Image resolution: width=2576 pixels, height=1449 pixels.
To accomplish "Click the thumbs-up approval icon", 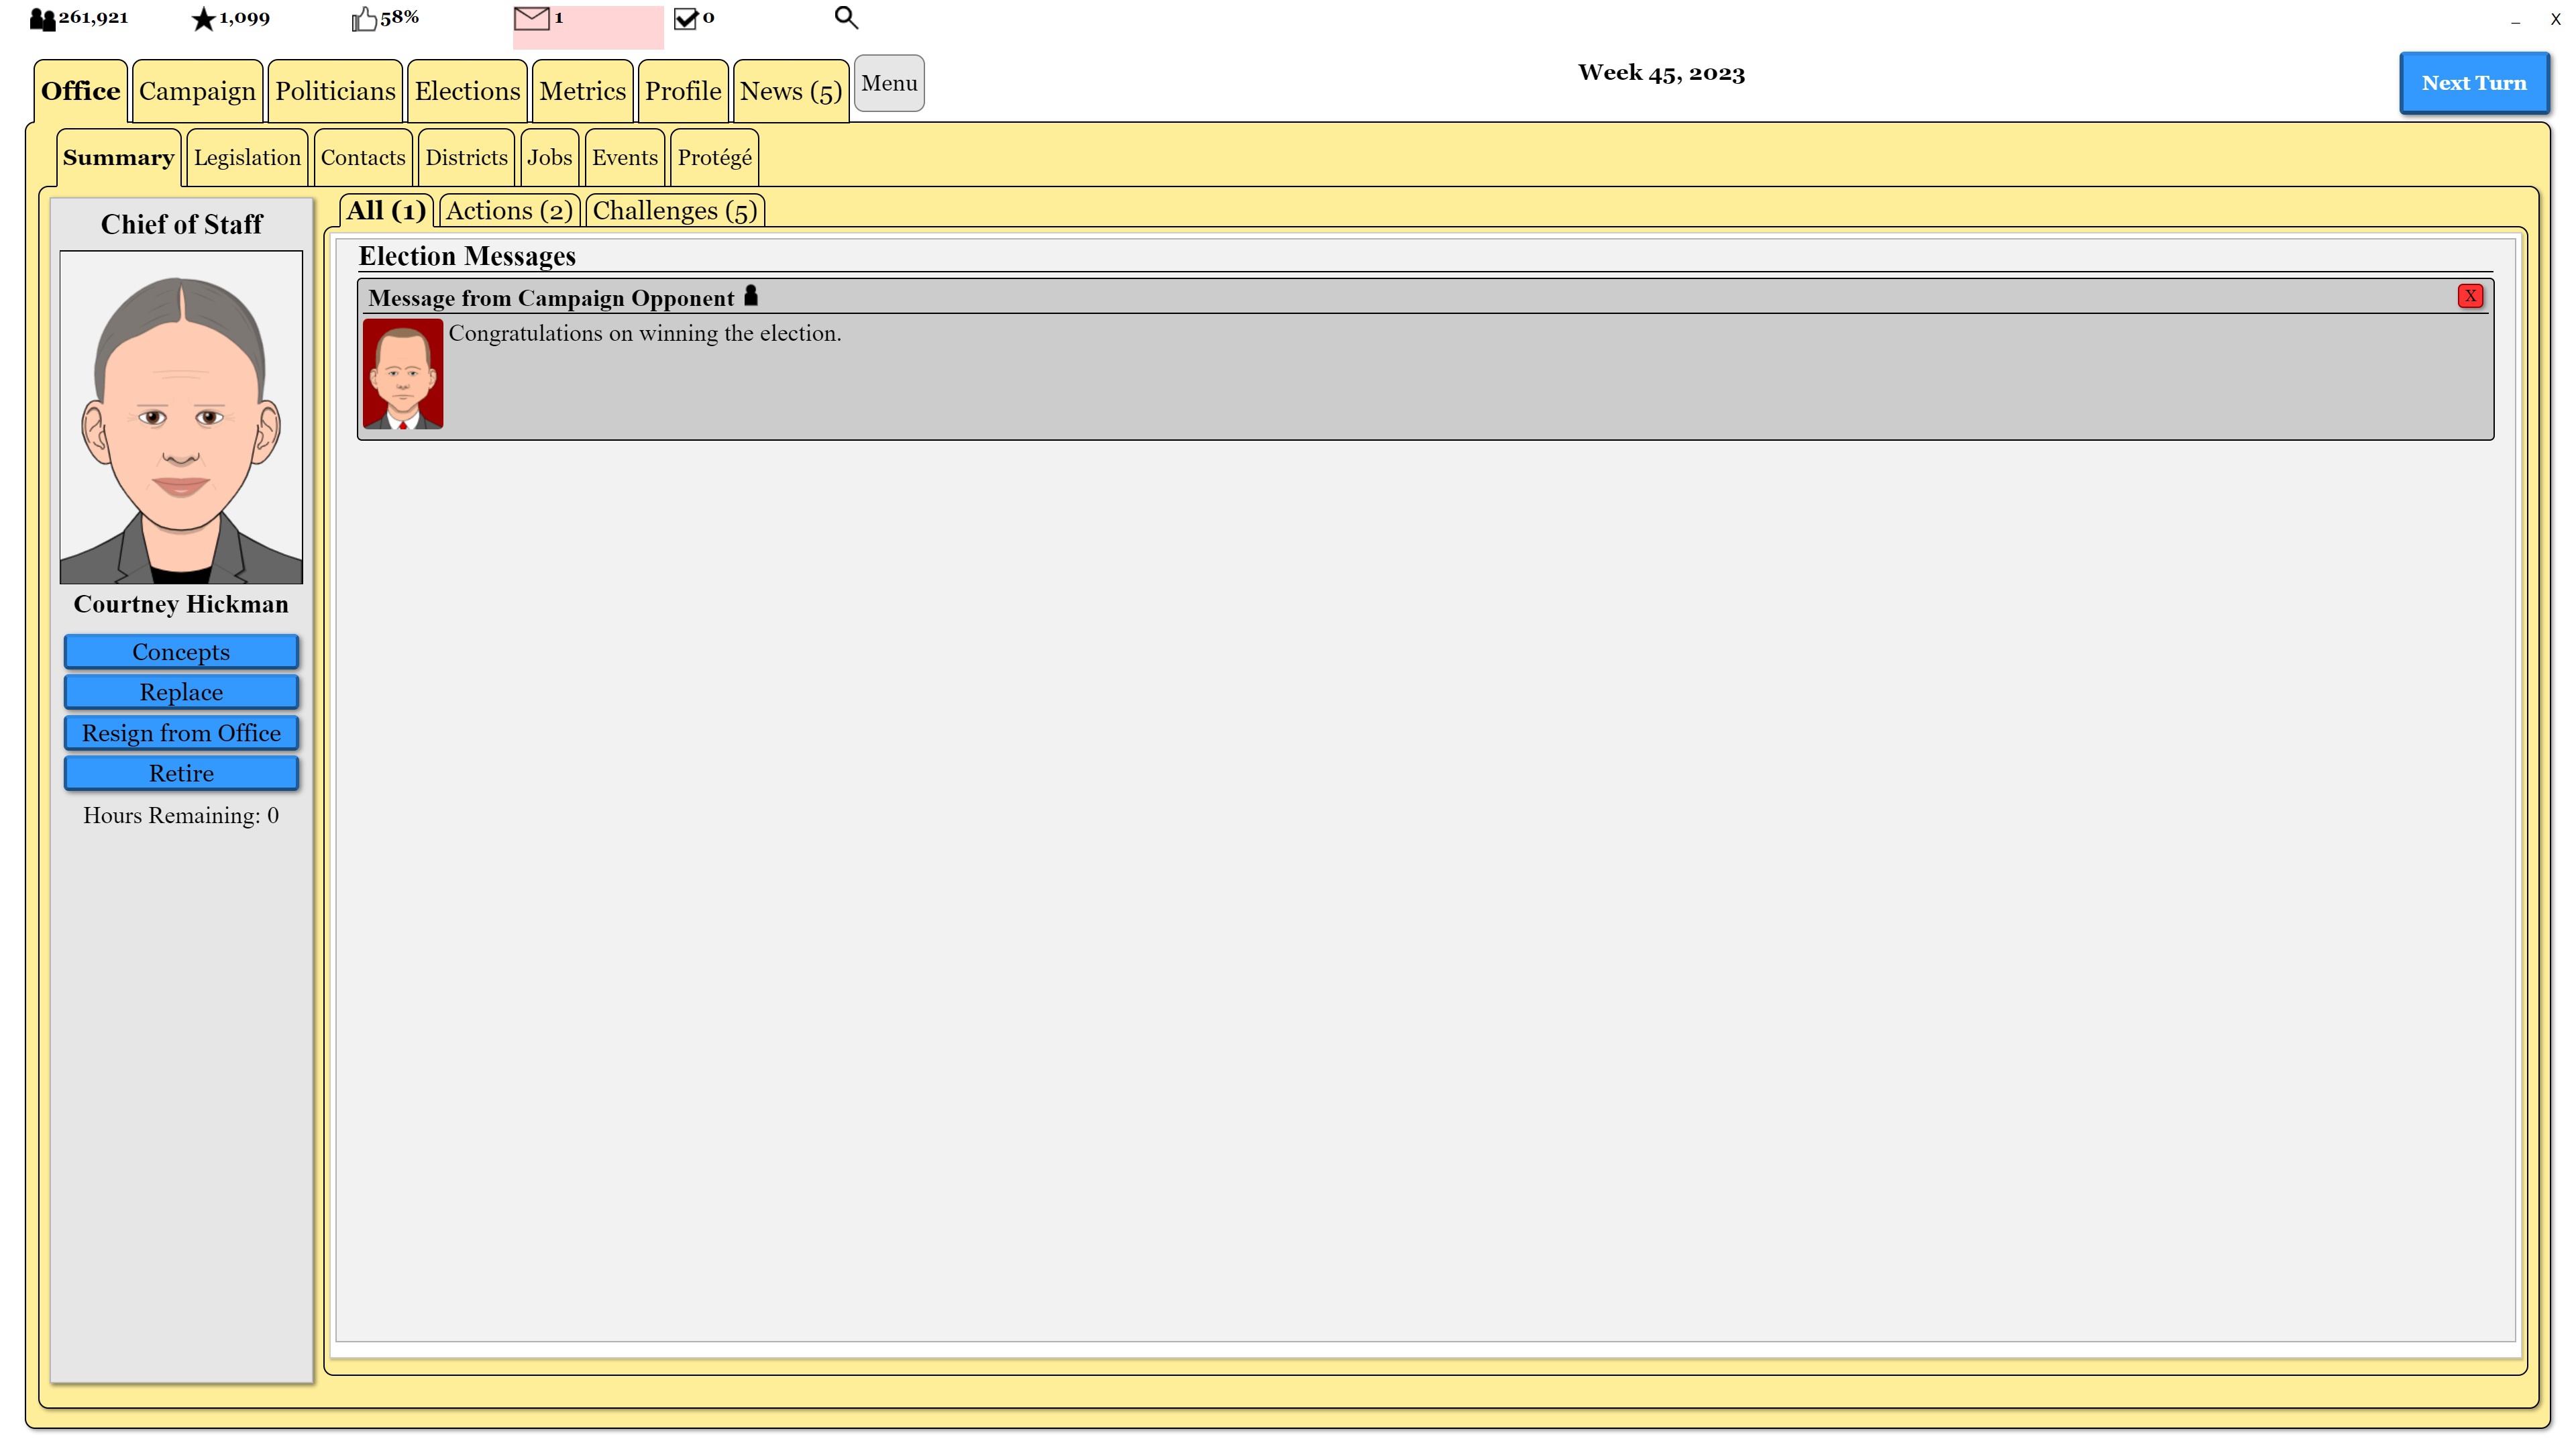I will click(364, 19).
